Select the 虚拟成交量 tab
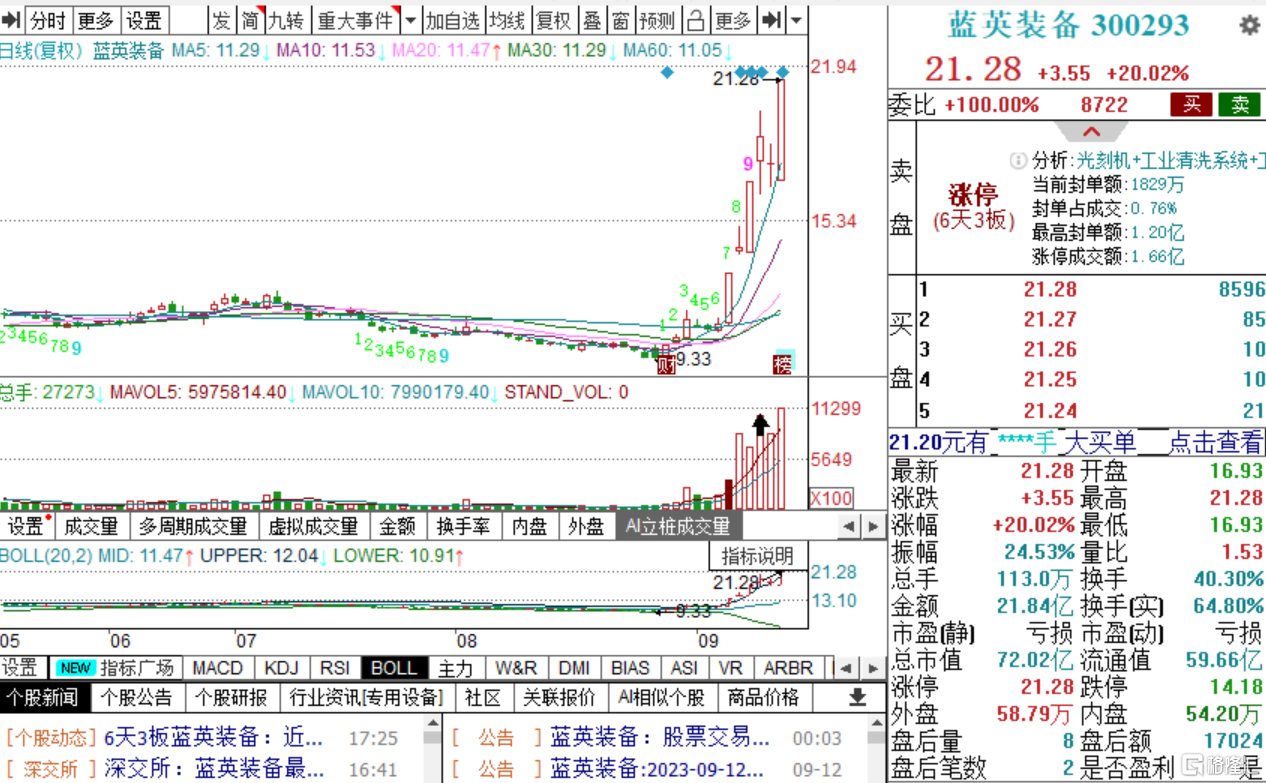The width and height of the screenshot is (1266, 783). point(313,526)
